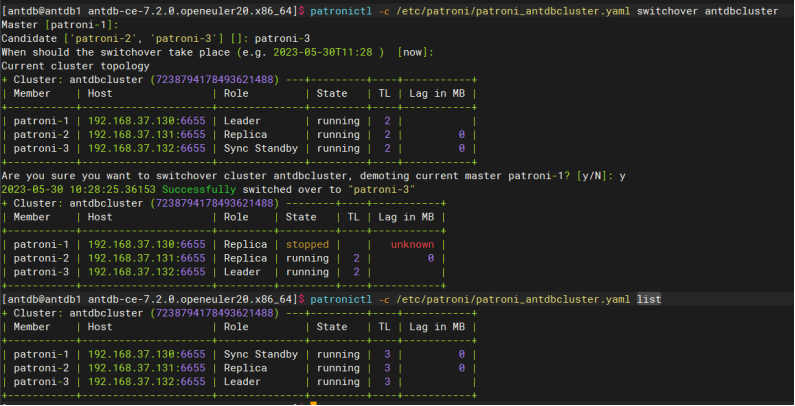Click "When should the switchover take place" text
Screen dimensions: 795x406
click(140, 52)
